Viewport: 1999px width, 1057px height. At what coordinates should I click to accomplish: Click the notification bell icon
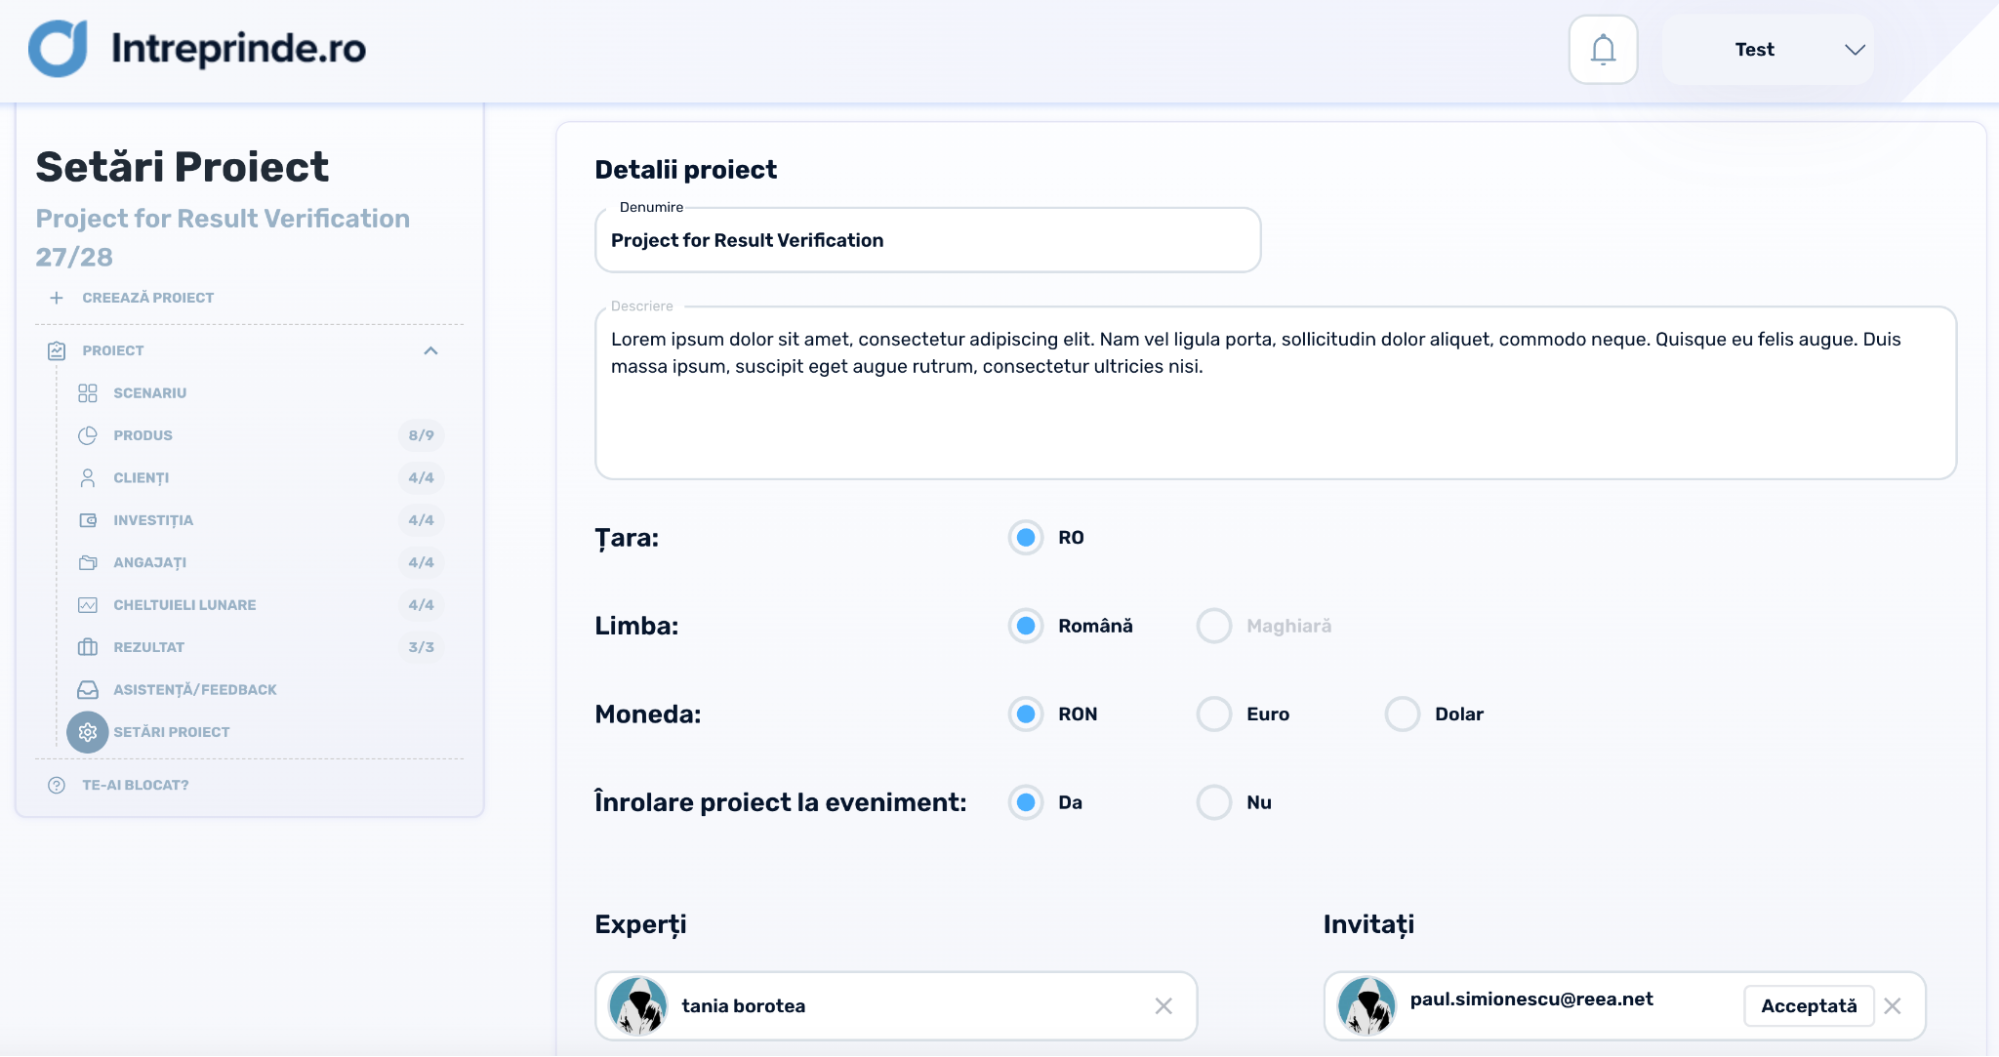click(x=1602, y=49)
